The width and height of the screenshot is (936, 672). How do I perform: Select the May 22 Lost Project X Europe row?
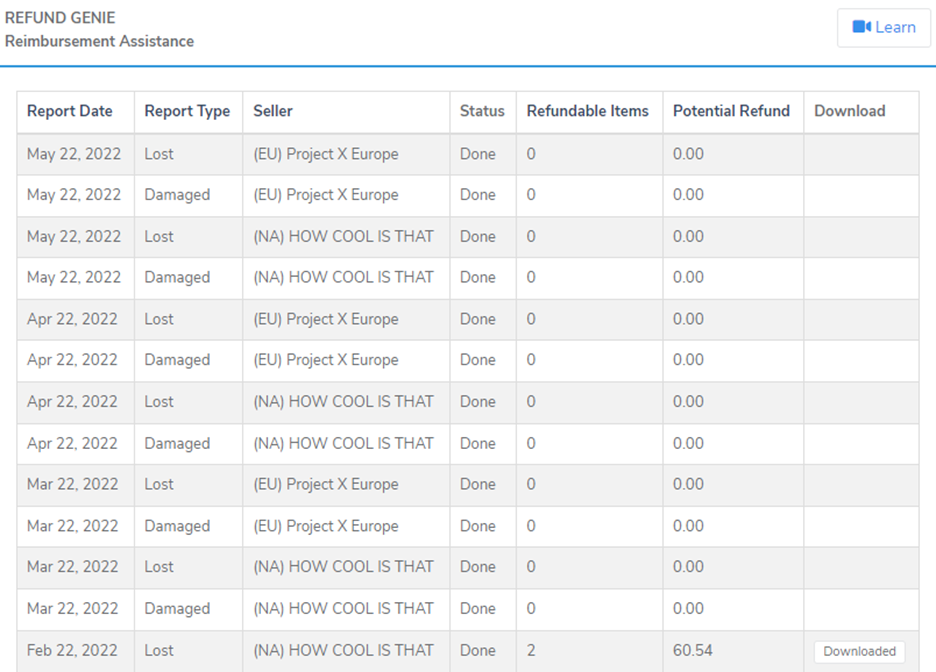coord(468,154)
